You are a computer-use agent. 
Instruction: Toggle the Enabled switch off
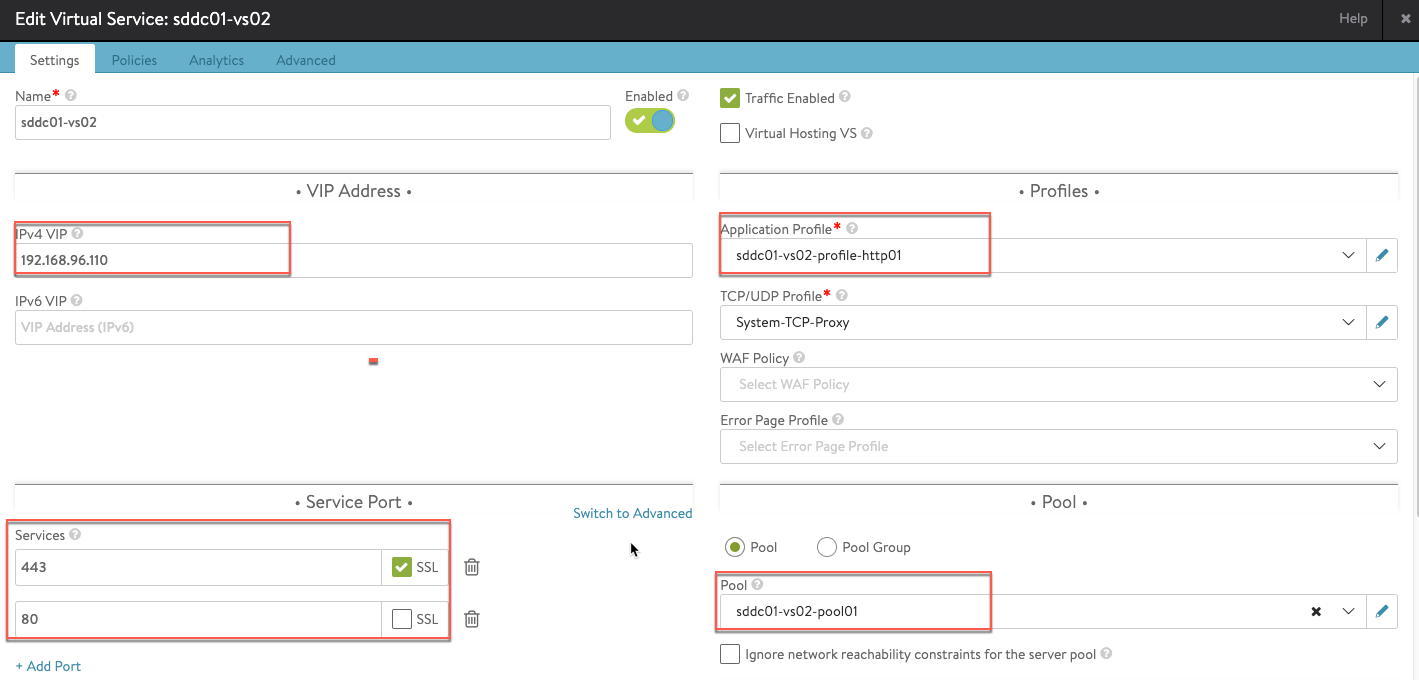pyautogui.click(x=650, y=121)
